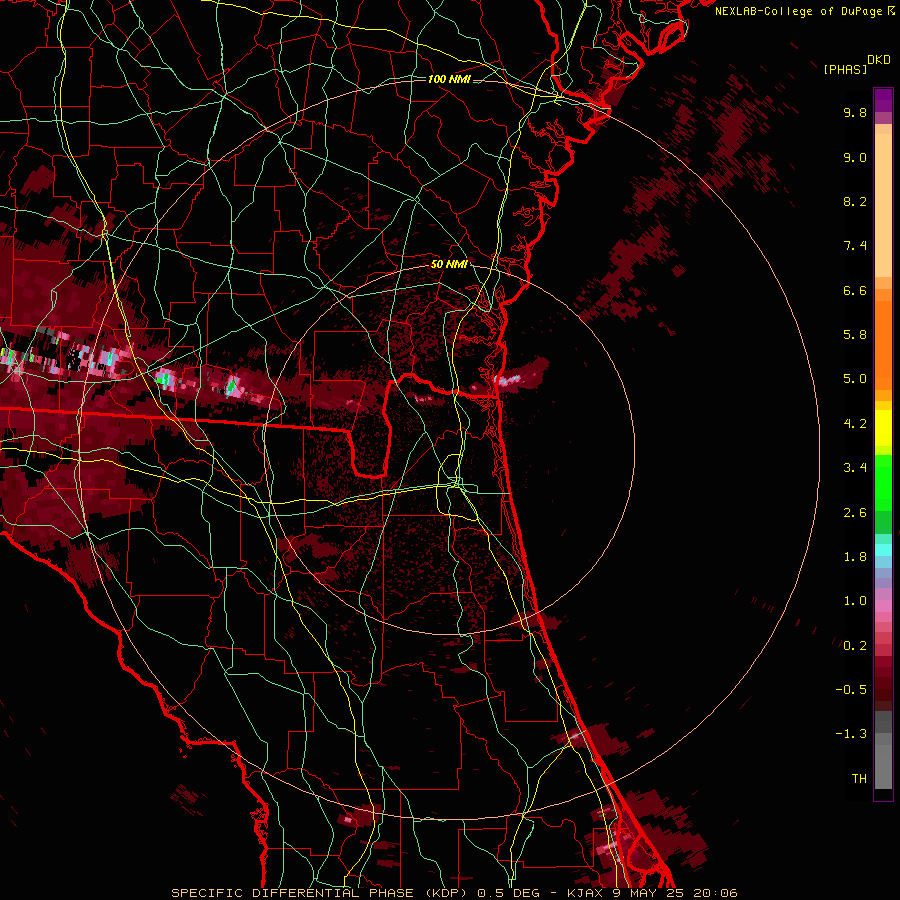Click the TH threshold label

click(859, 779)
